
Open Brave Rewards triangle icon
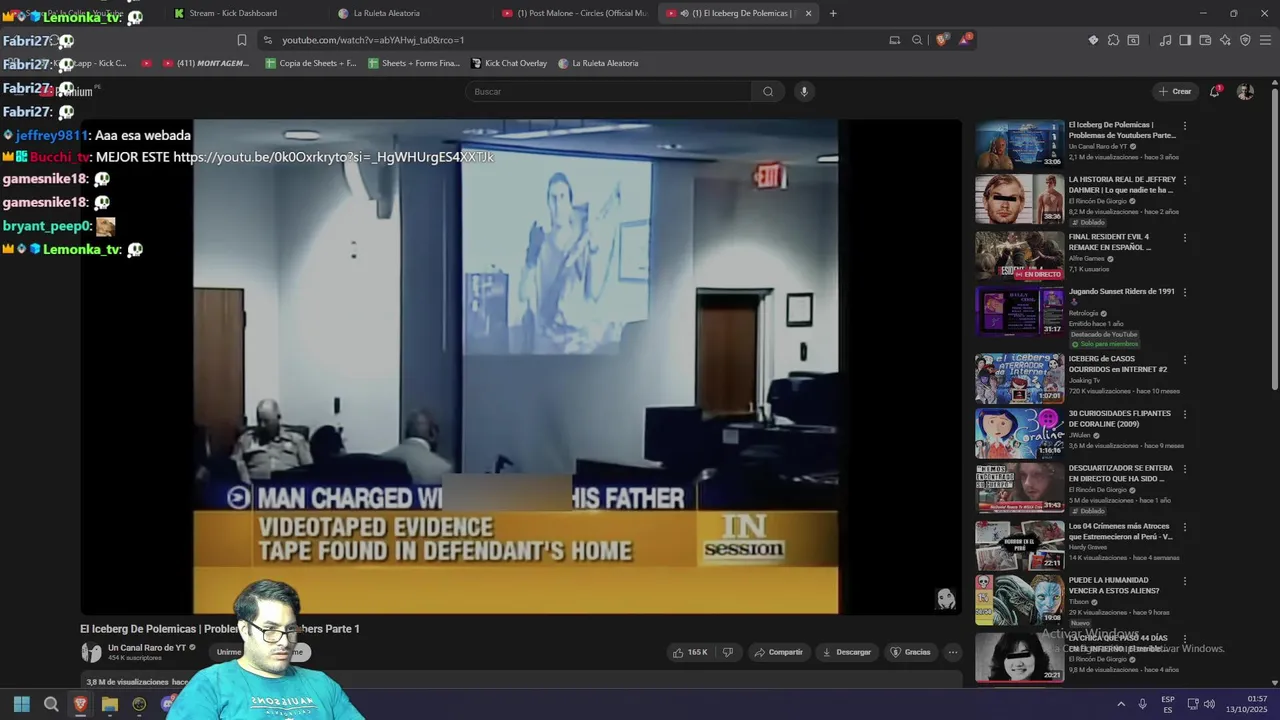[965, 40]
